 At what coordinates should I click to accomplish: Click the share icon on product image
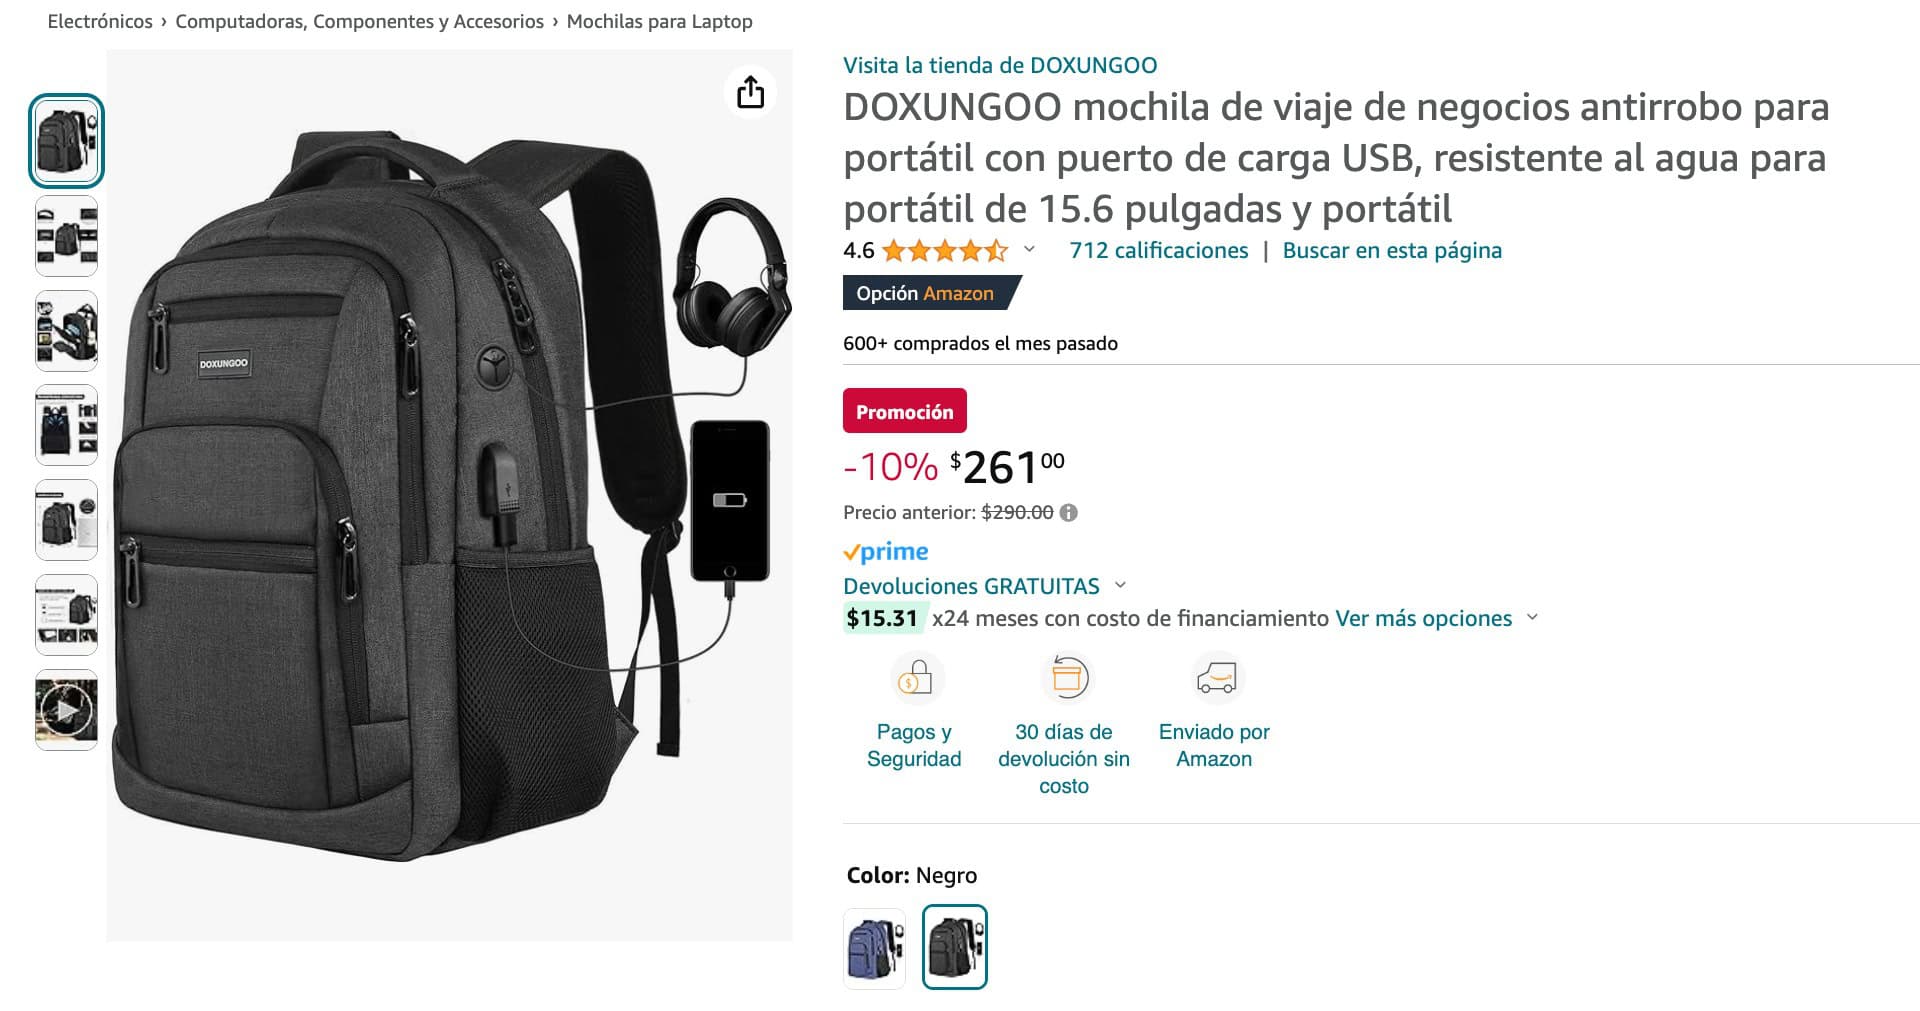750,92
